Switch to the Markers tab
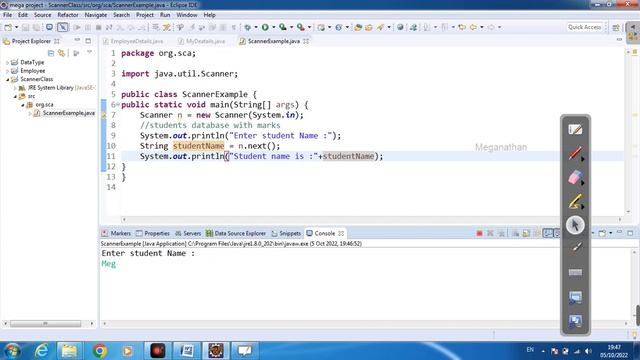This screenshot has width=640, height=360. (116, 233)
